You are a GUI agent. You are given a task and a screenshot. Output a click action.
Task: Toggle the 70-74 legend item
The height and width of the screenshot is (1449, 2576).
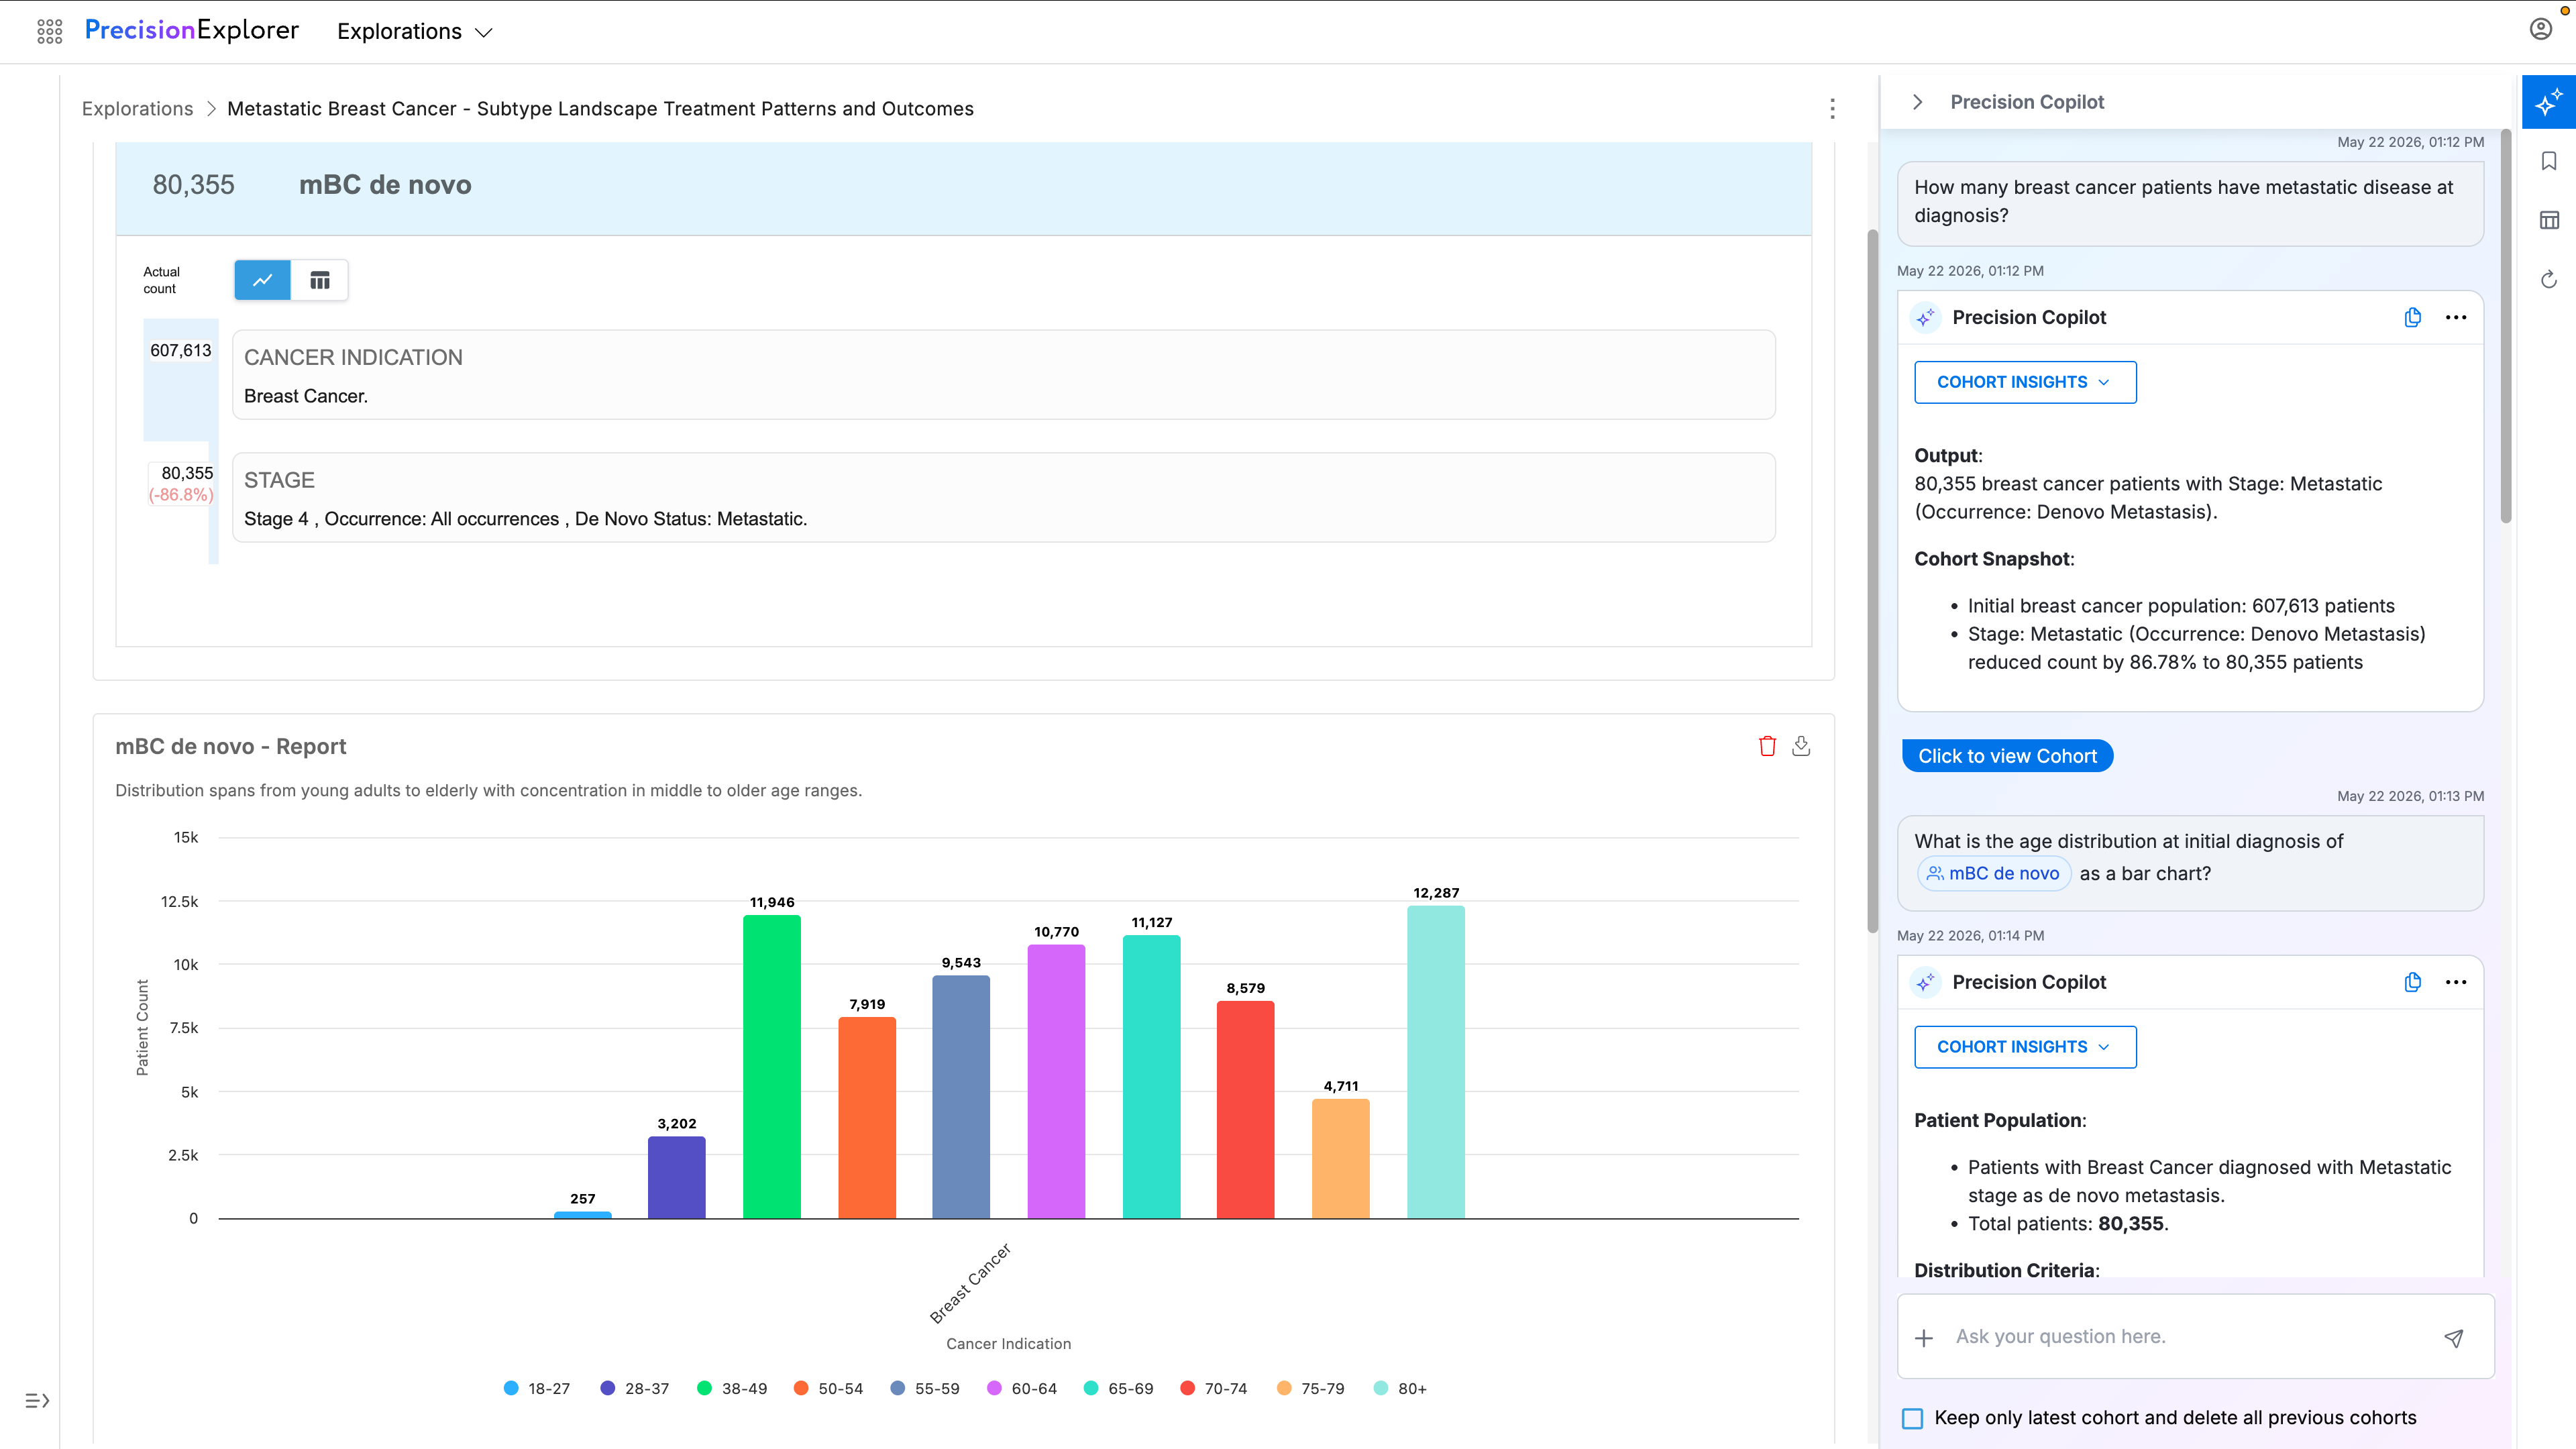click(1214, 1389)
